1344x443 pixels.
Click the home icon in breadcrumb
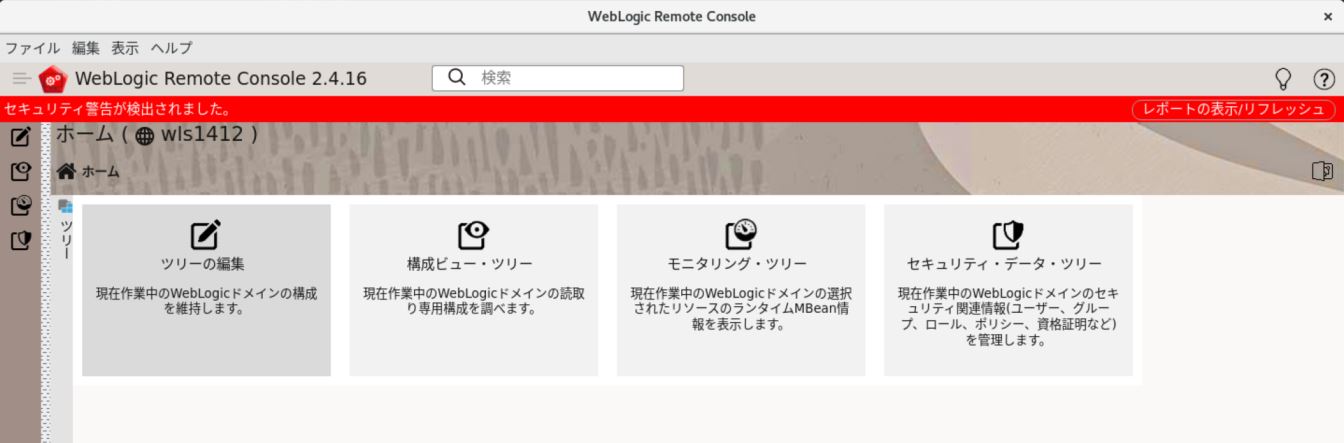point(66,171)
